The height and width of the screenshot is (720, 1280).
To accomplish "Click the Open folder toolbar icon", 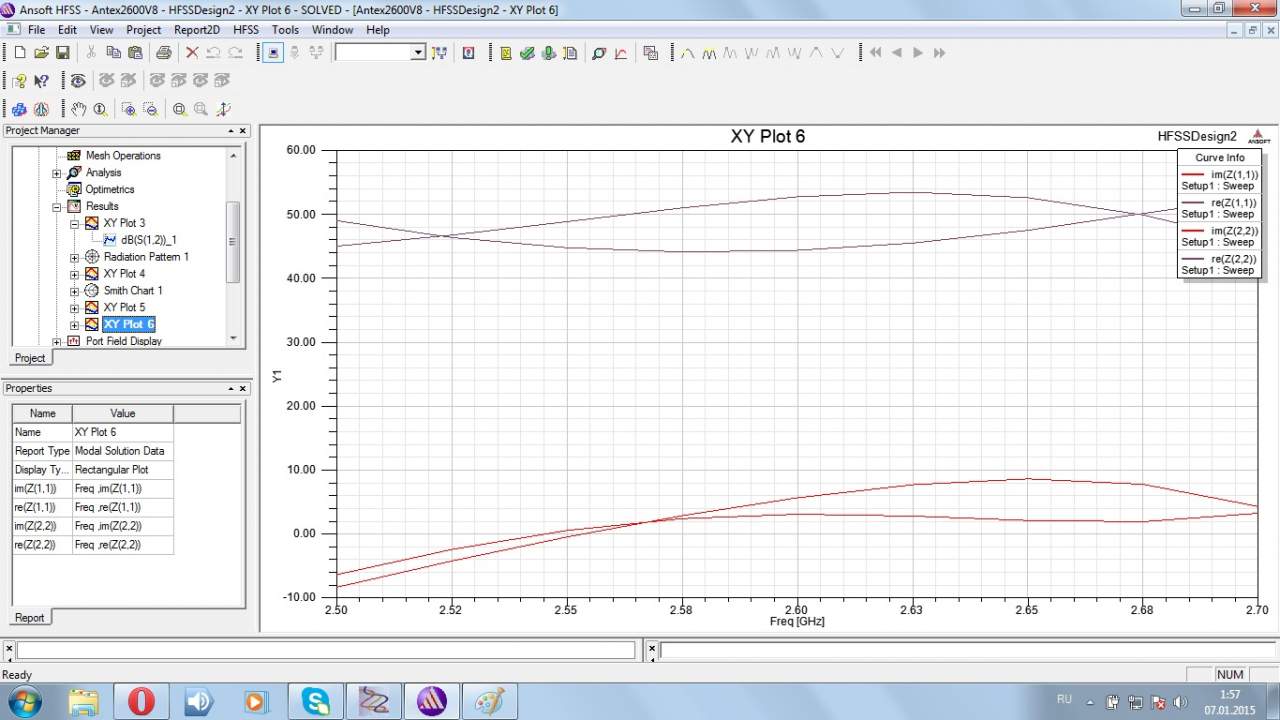I will [x=41, y=53].
